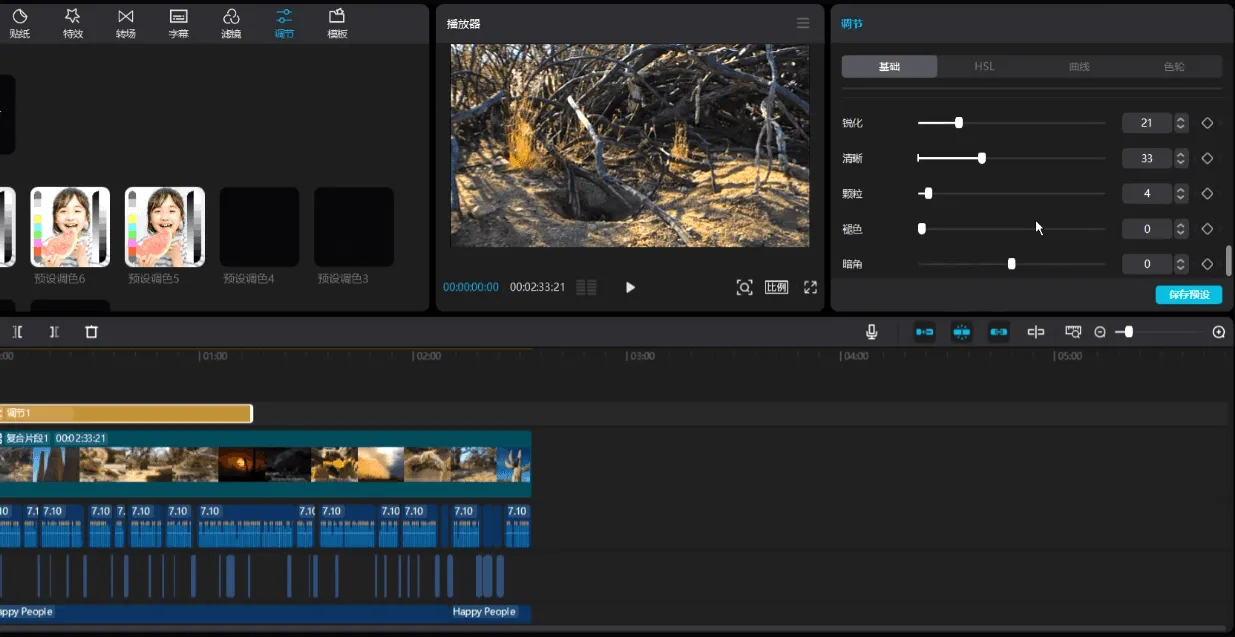The image size is (1235, 637).
Task: Click the 保存预设 (save preset) button
Action: point(1189,294)
